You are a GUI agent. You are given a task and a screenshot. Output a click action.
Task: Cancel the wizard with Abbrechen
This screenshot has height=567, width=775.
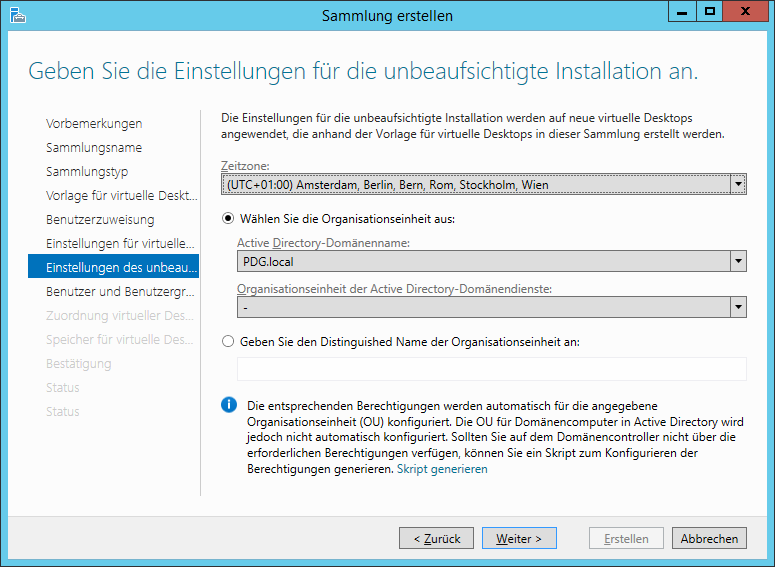pos(709,538)
